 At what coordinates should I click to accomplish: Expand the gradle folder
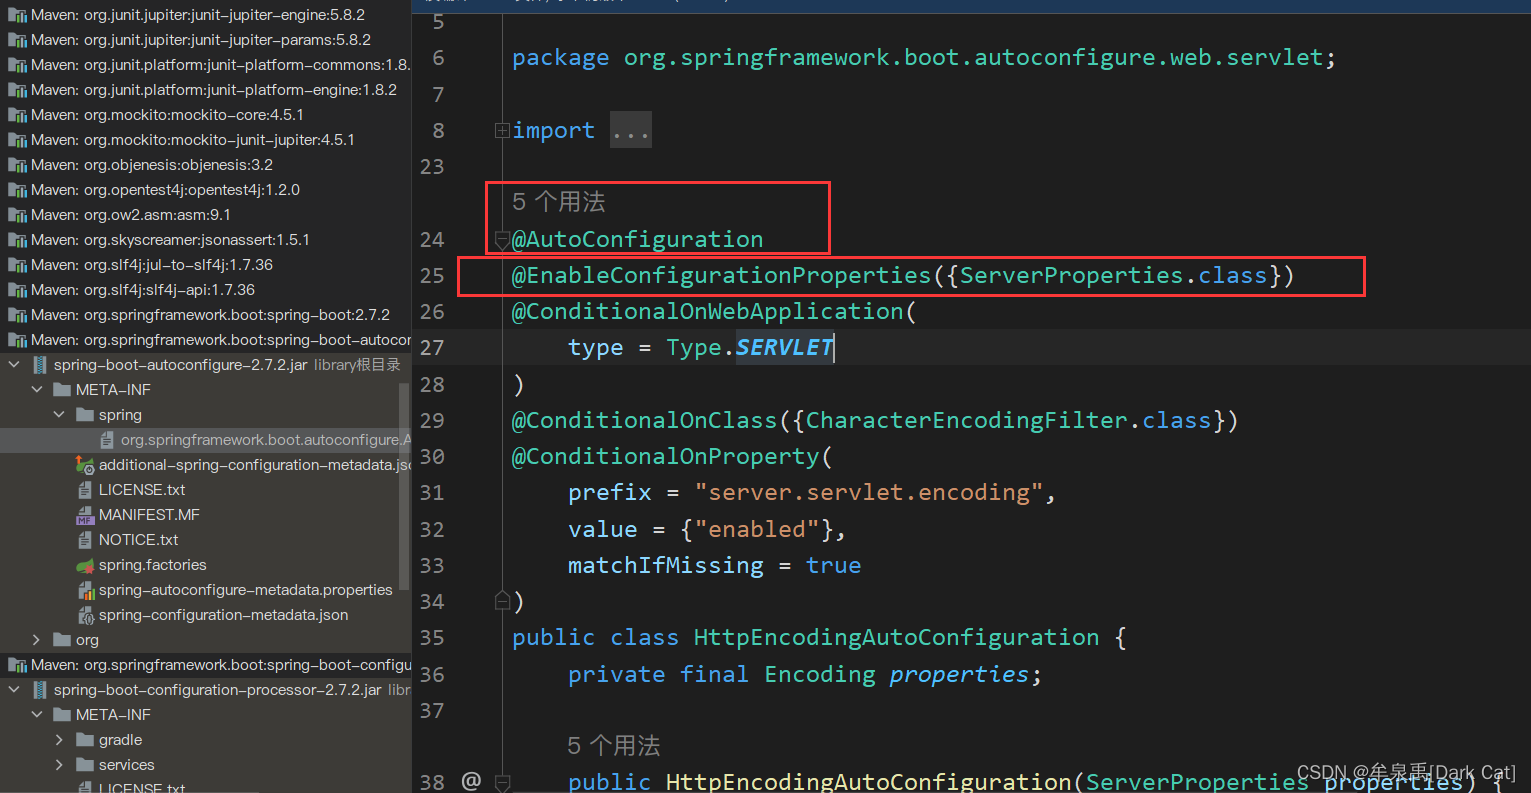(59, 740)
